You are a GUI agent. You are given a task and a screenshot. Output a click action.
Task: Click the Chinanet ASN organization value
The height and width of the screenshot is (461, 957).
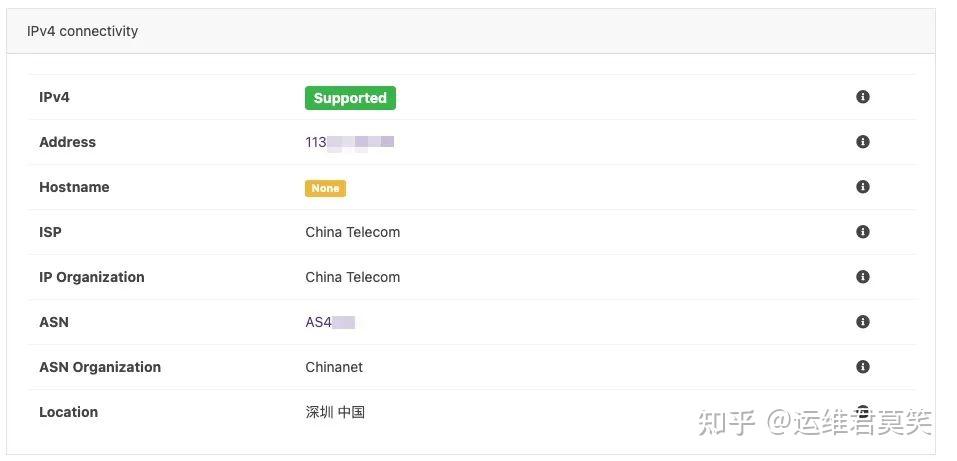[x=334, y=367]
